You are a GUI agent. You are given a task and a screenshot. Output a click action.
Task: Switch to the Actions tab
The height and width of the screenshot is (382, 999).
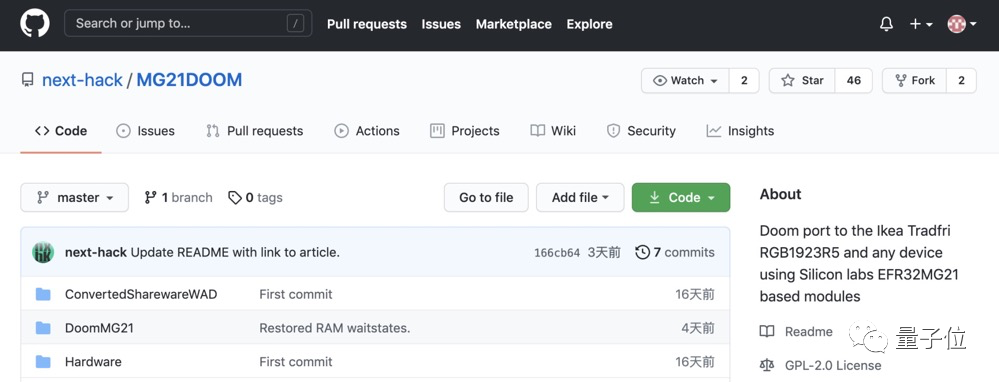367,131
